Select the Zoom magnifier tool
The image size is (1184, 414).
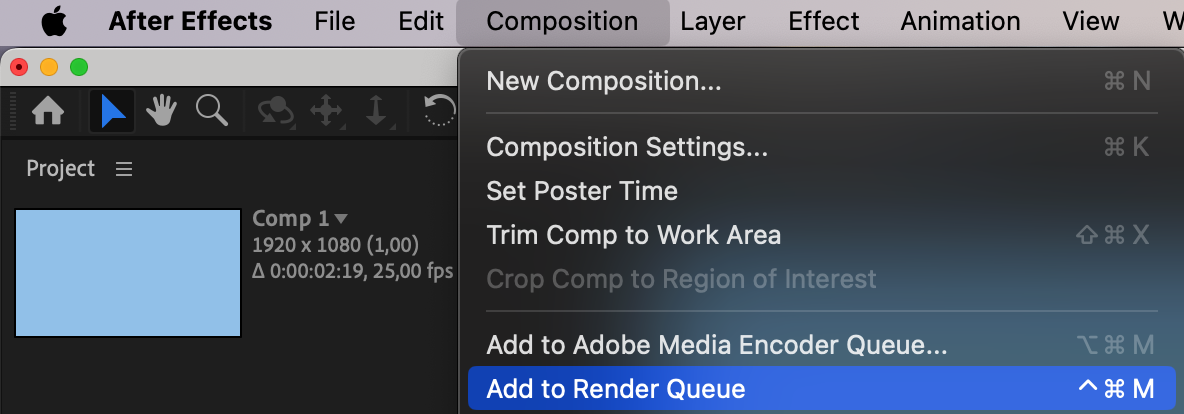tap(211, 112)
